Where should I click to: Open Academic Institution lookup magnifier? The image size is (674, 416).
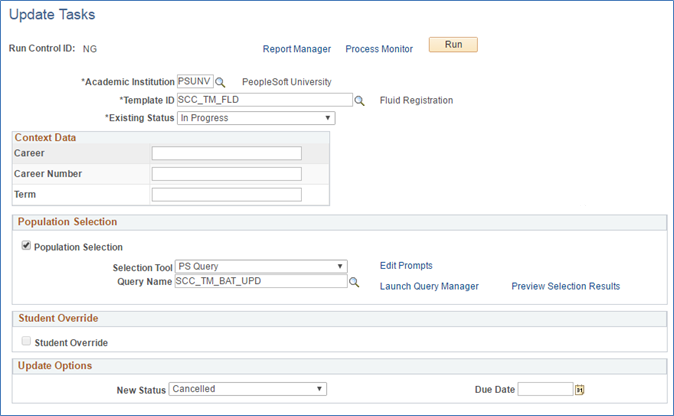pos(220,82)
